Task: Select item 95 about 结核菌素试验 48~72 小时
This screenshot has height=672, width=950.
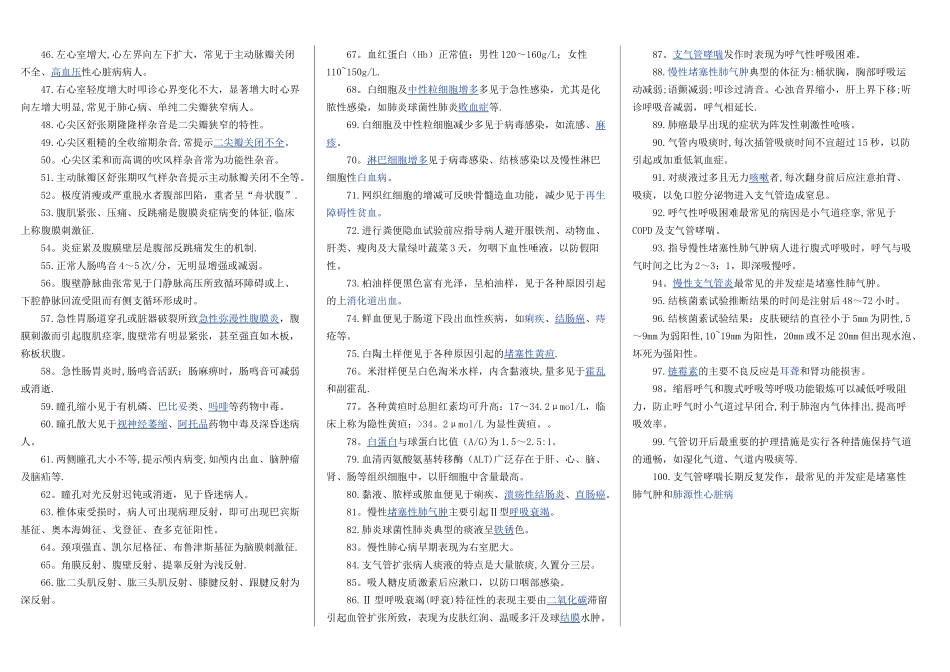Action: click(777, 301)
